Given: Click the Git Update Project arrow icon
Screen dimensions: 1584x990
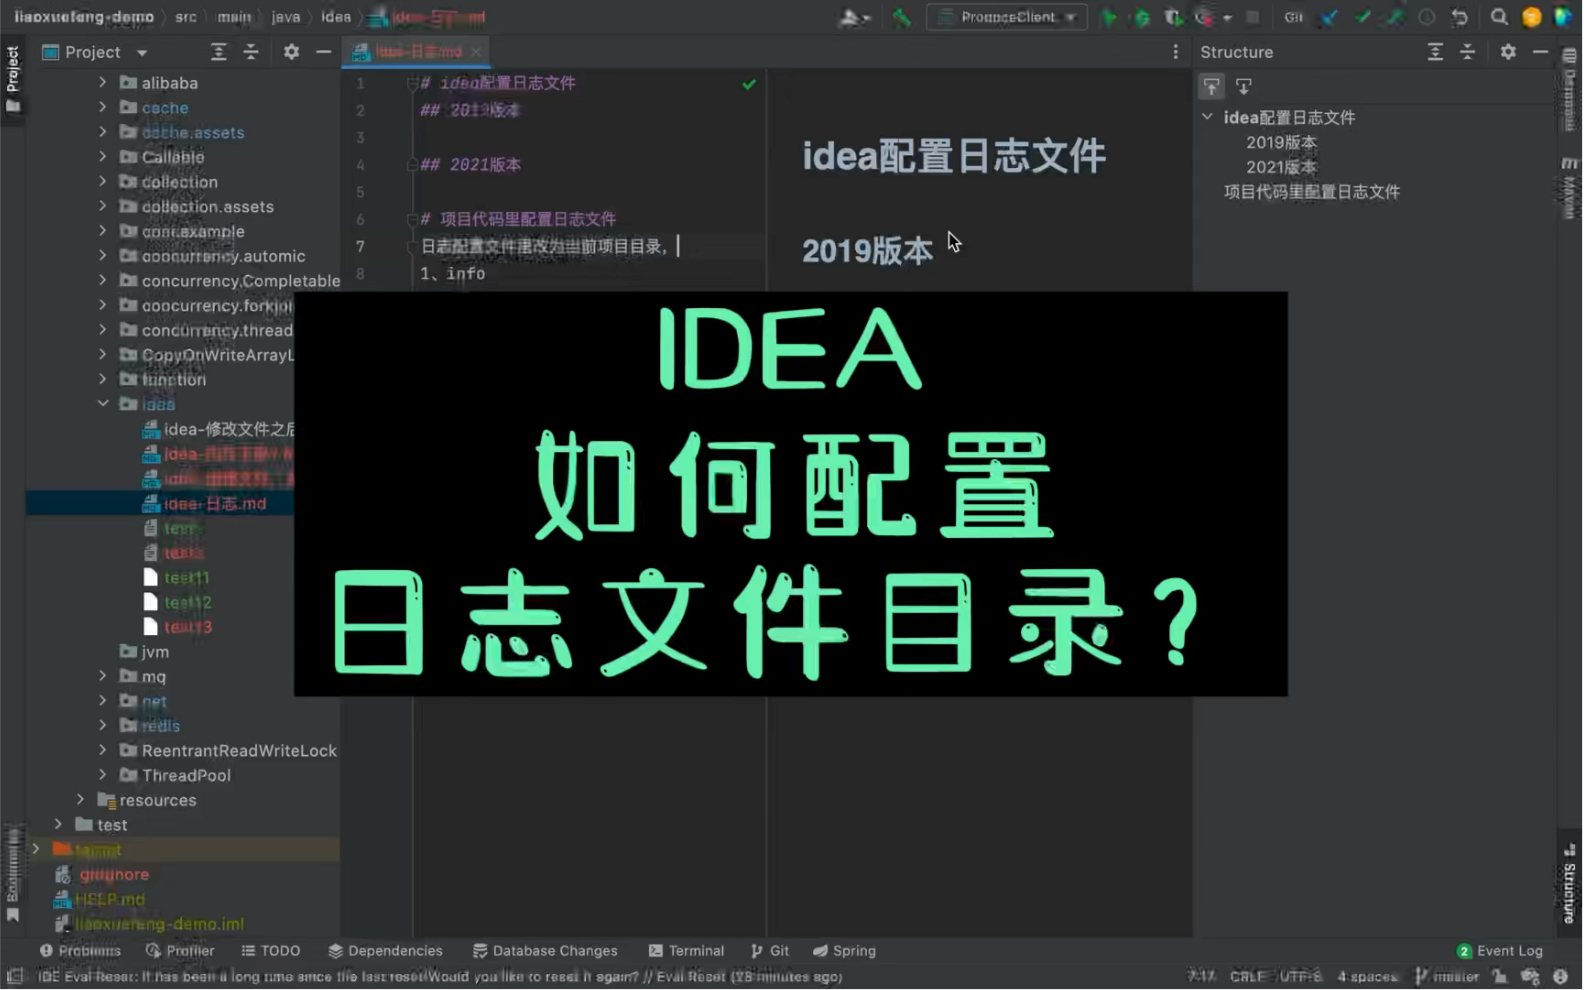Looking at the screenshot, I should [x=1328, y=17].
